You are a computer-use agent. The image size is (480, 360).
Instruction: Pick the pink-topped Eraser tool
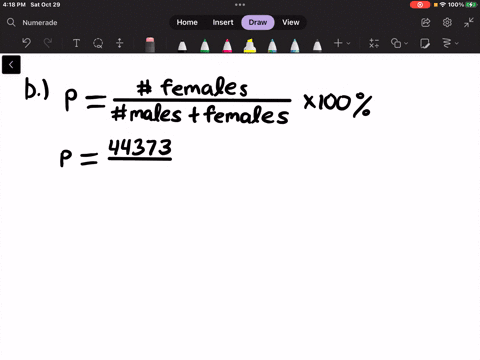pos(150,44)
